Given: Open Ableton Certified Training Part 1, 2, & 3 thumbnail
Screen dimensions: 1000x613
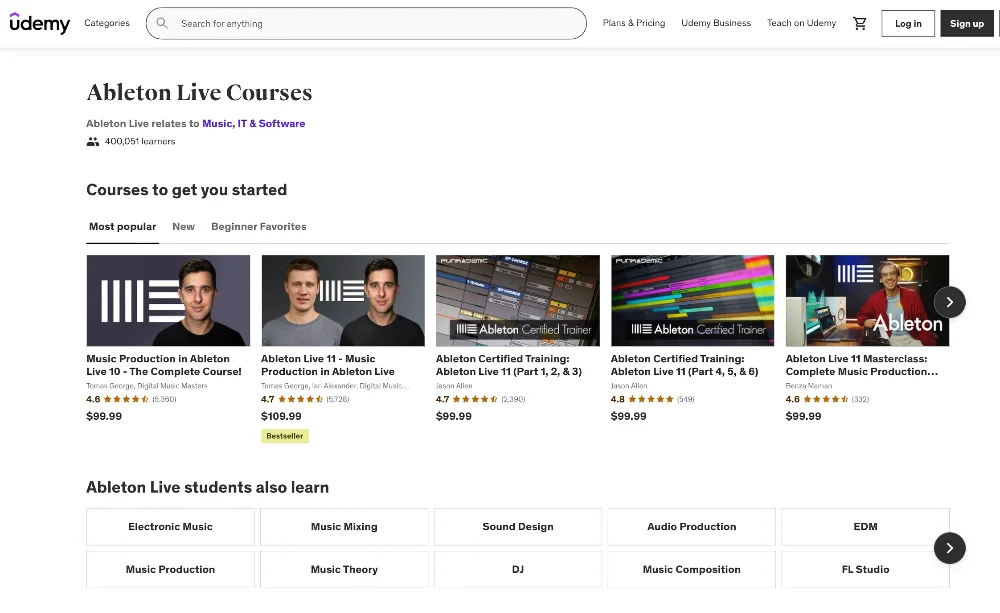Looking at the screenshot, I should pyautogui.click(x=518, y=300).
